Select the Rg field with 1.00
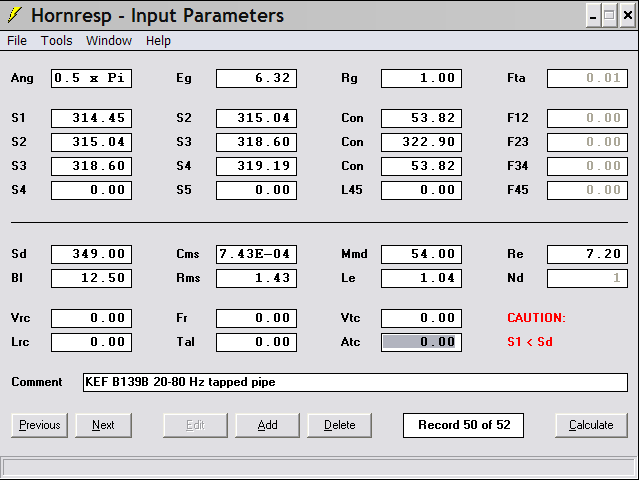The height and width of the screenshot is (480, 639). coord(421,78)
